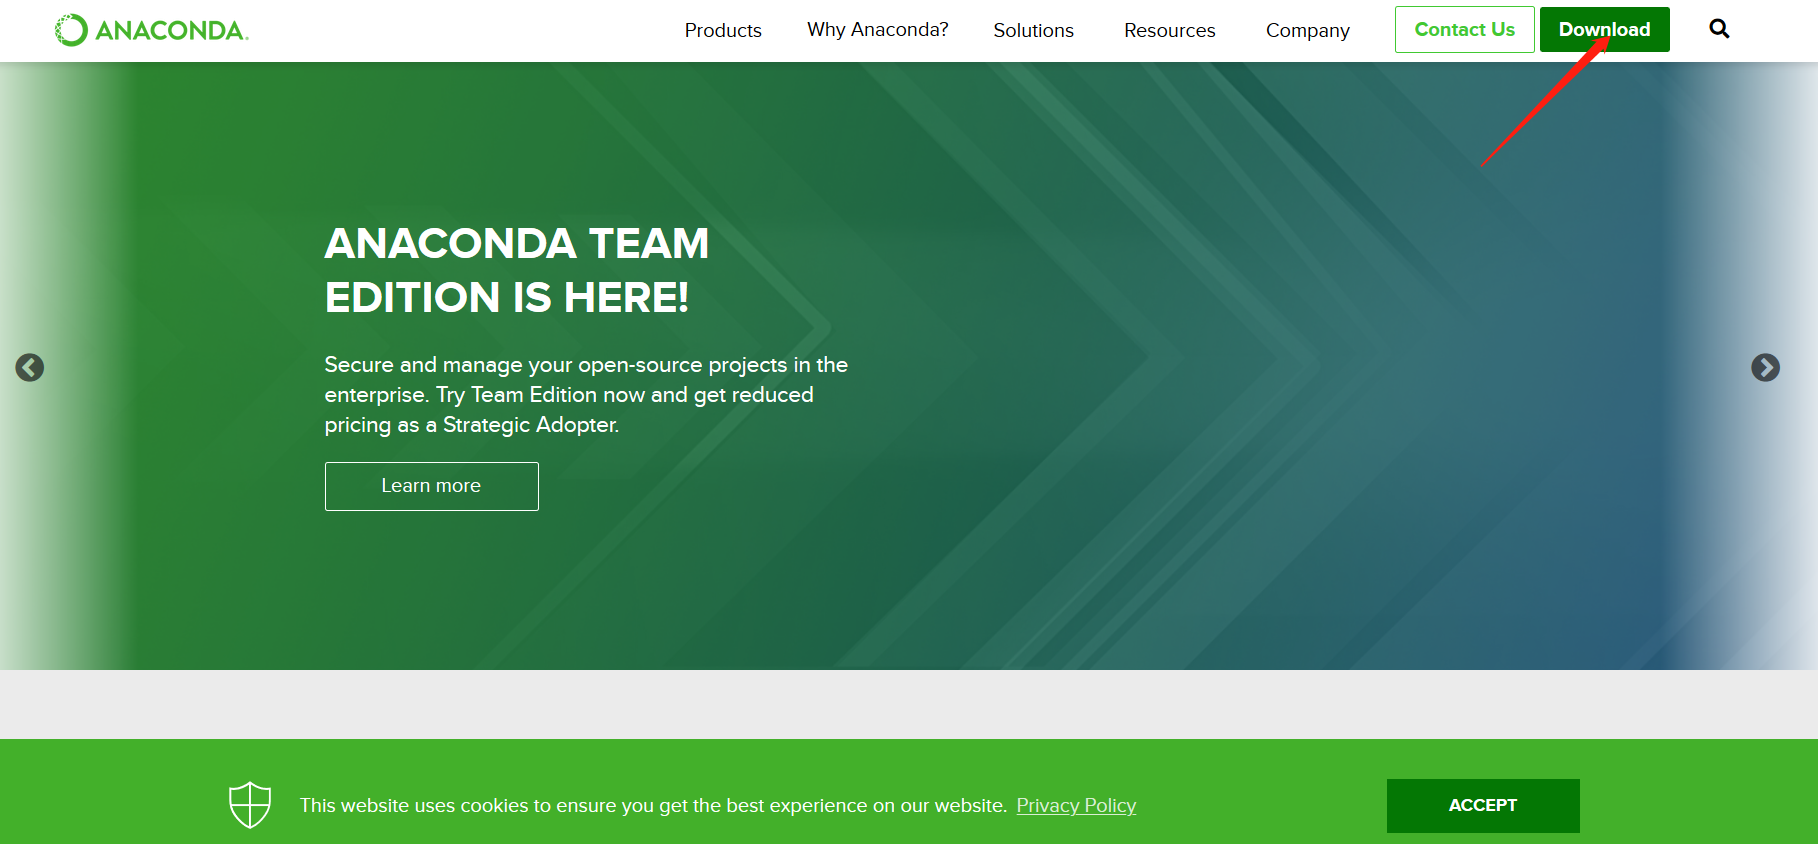Click the cookie notice message text
Image resolution: width=1818 pixels, height=844 pixels.
pos(653,806)
